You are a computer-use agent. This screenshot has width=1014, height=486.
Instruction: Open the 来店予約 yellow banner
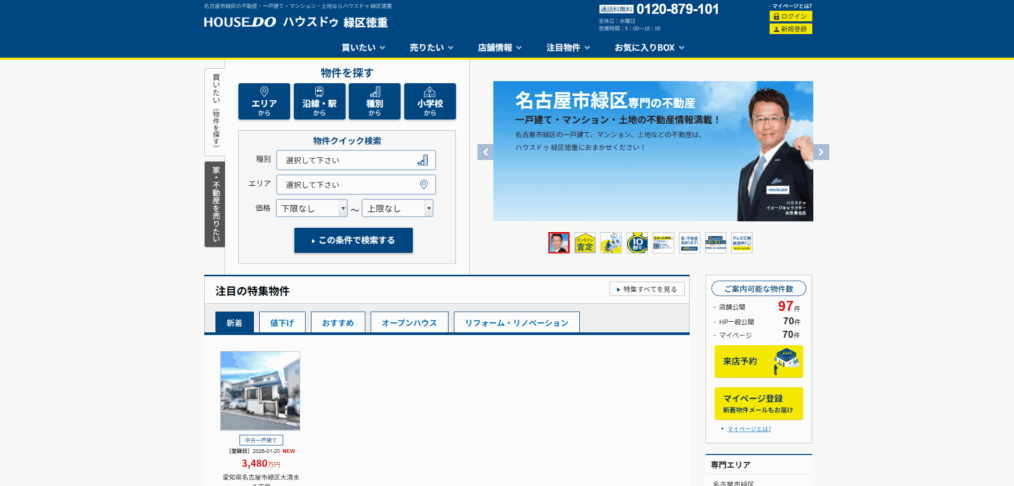758,361
